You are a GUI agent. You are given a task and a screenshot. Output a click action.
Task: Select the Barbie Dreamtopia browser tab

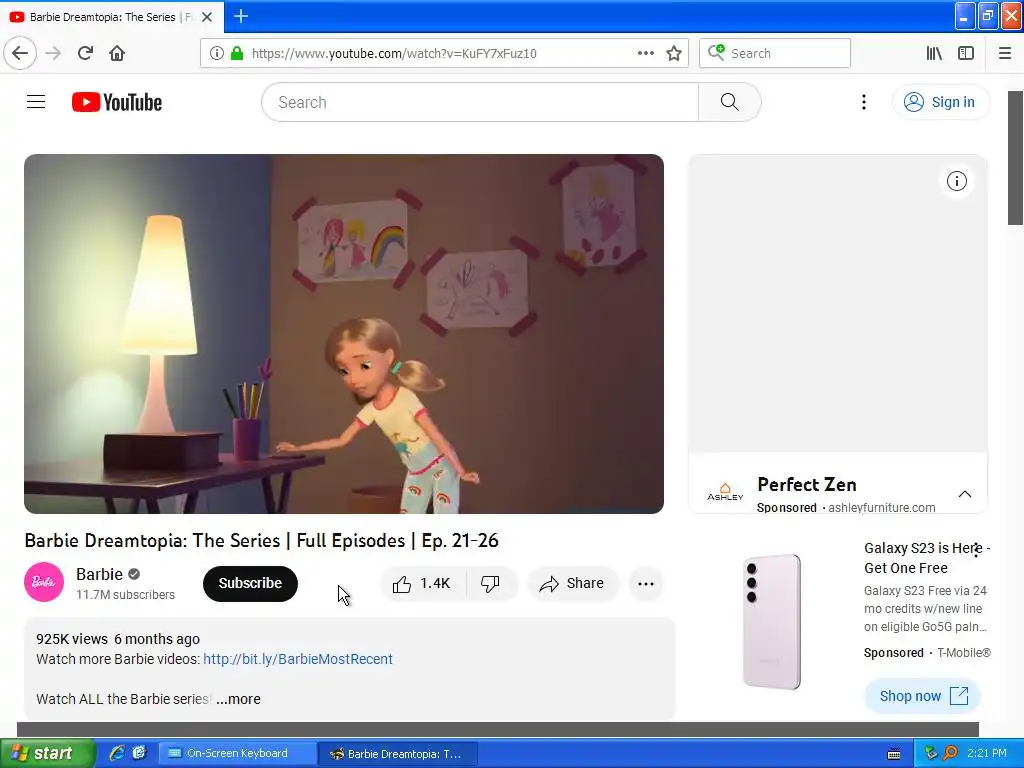[x=112, y=17]
